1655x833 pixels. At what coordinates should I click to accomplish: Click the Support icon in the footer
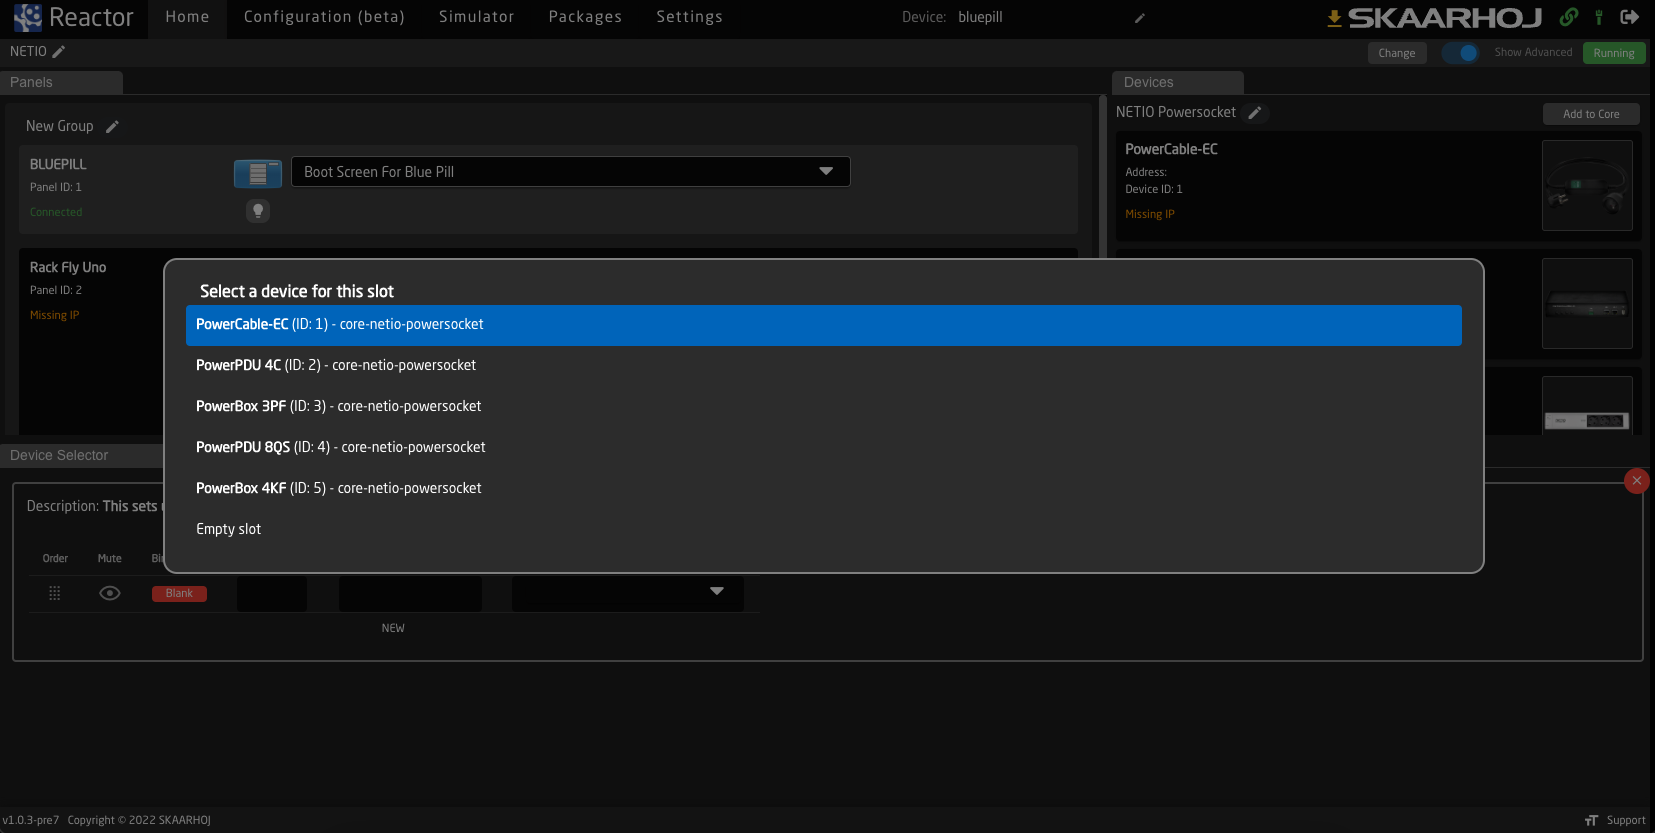[x=1591, y=820]
